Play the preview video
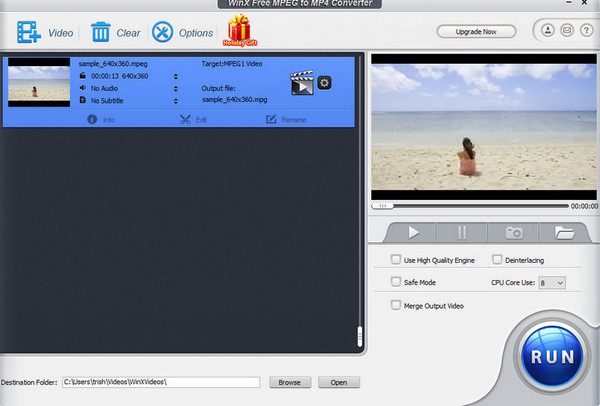 coord(413,233)
